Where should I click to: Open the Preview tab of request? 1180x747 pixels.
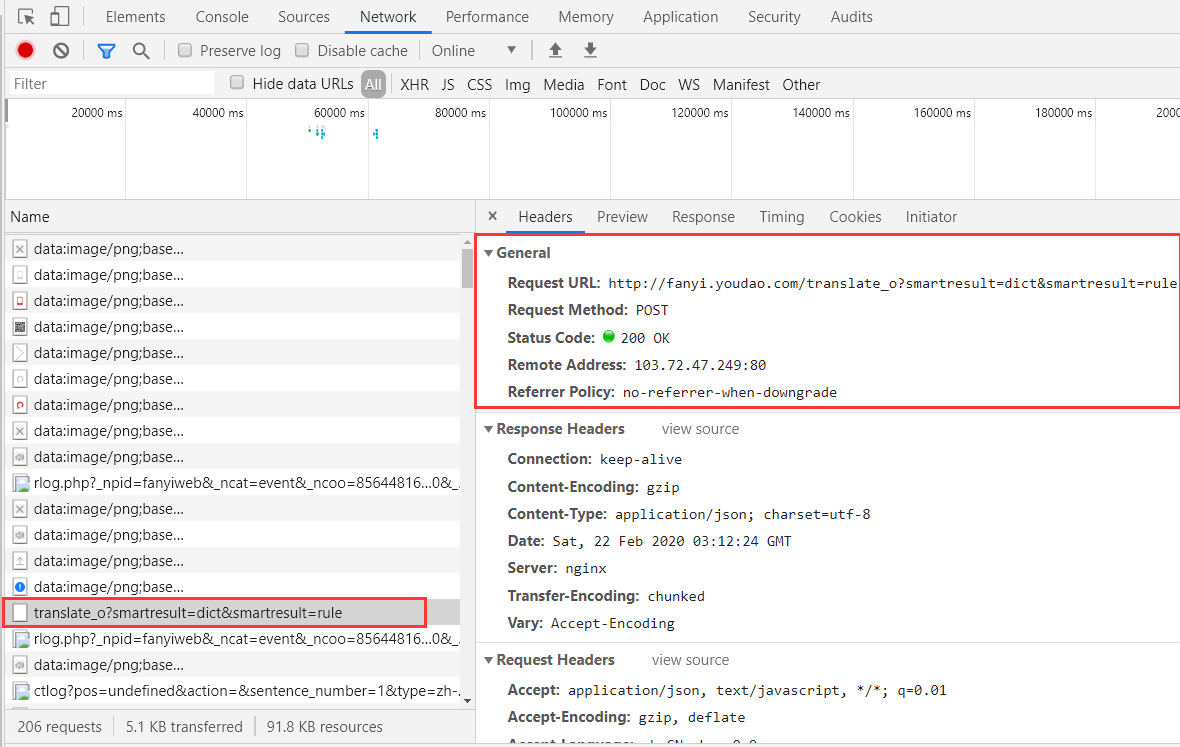pyautogui.click(x=622, y=216)
